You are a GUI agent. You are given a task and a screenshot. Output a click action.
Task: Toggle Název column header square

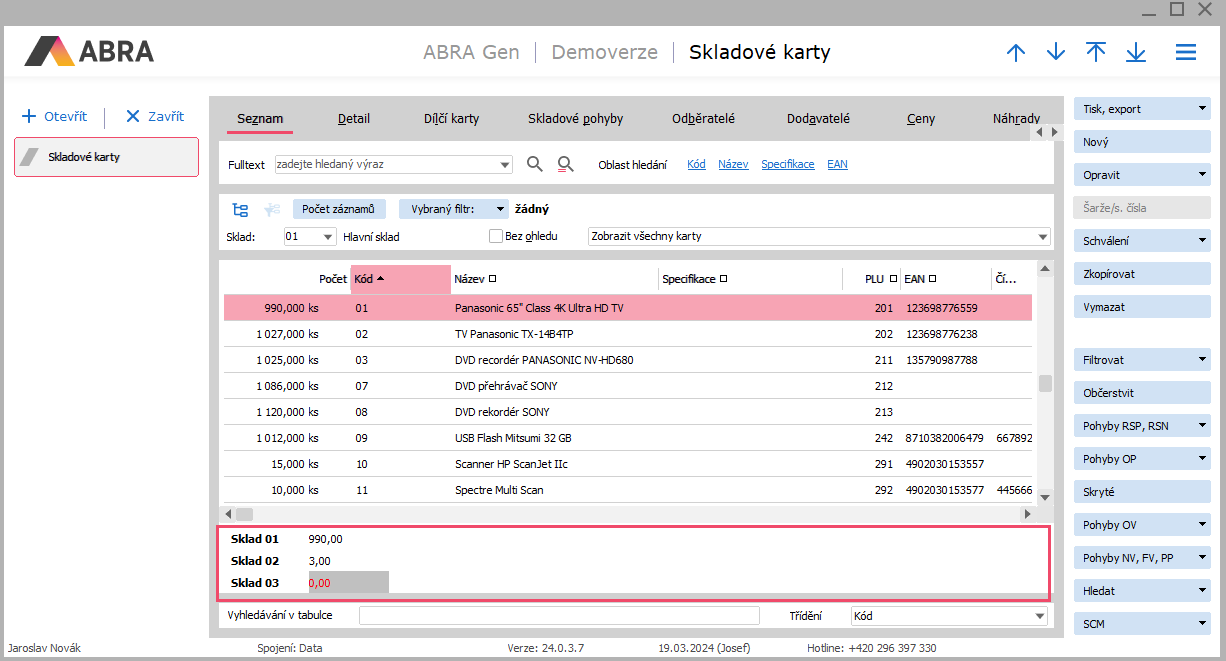(492, 279)
